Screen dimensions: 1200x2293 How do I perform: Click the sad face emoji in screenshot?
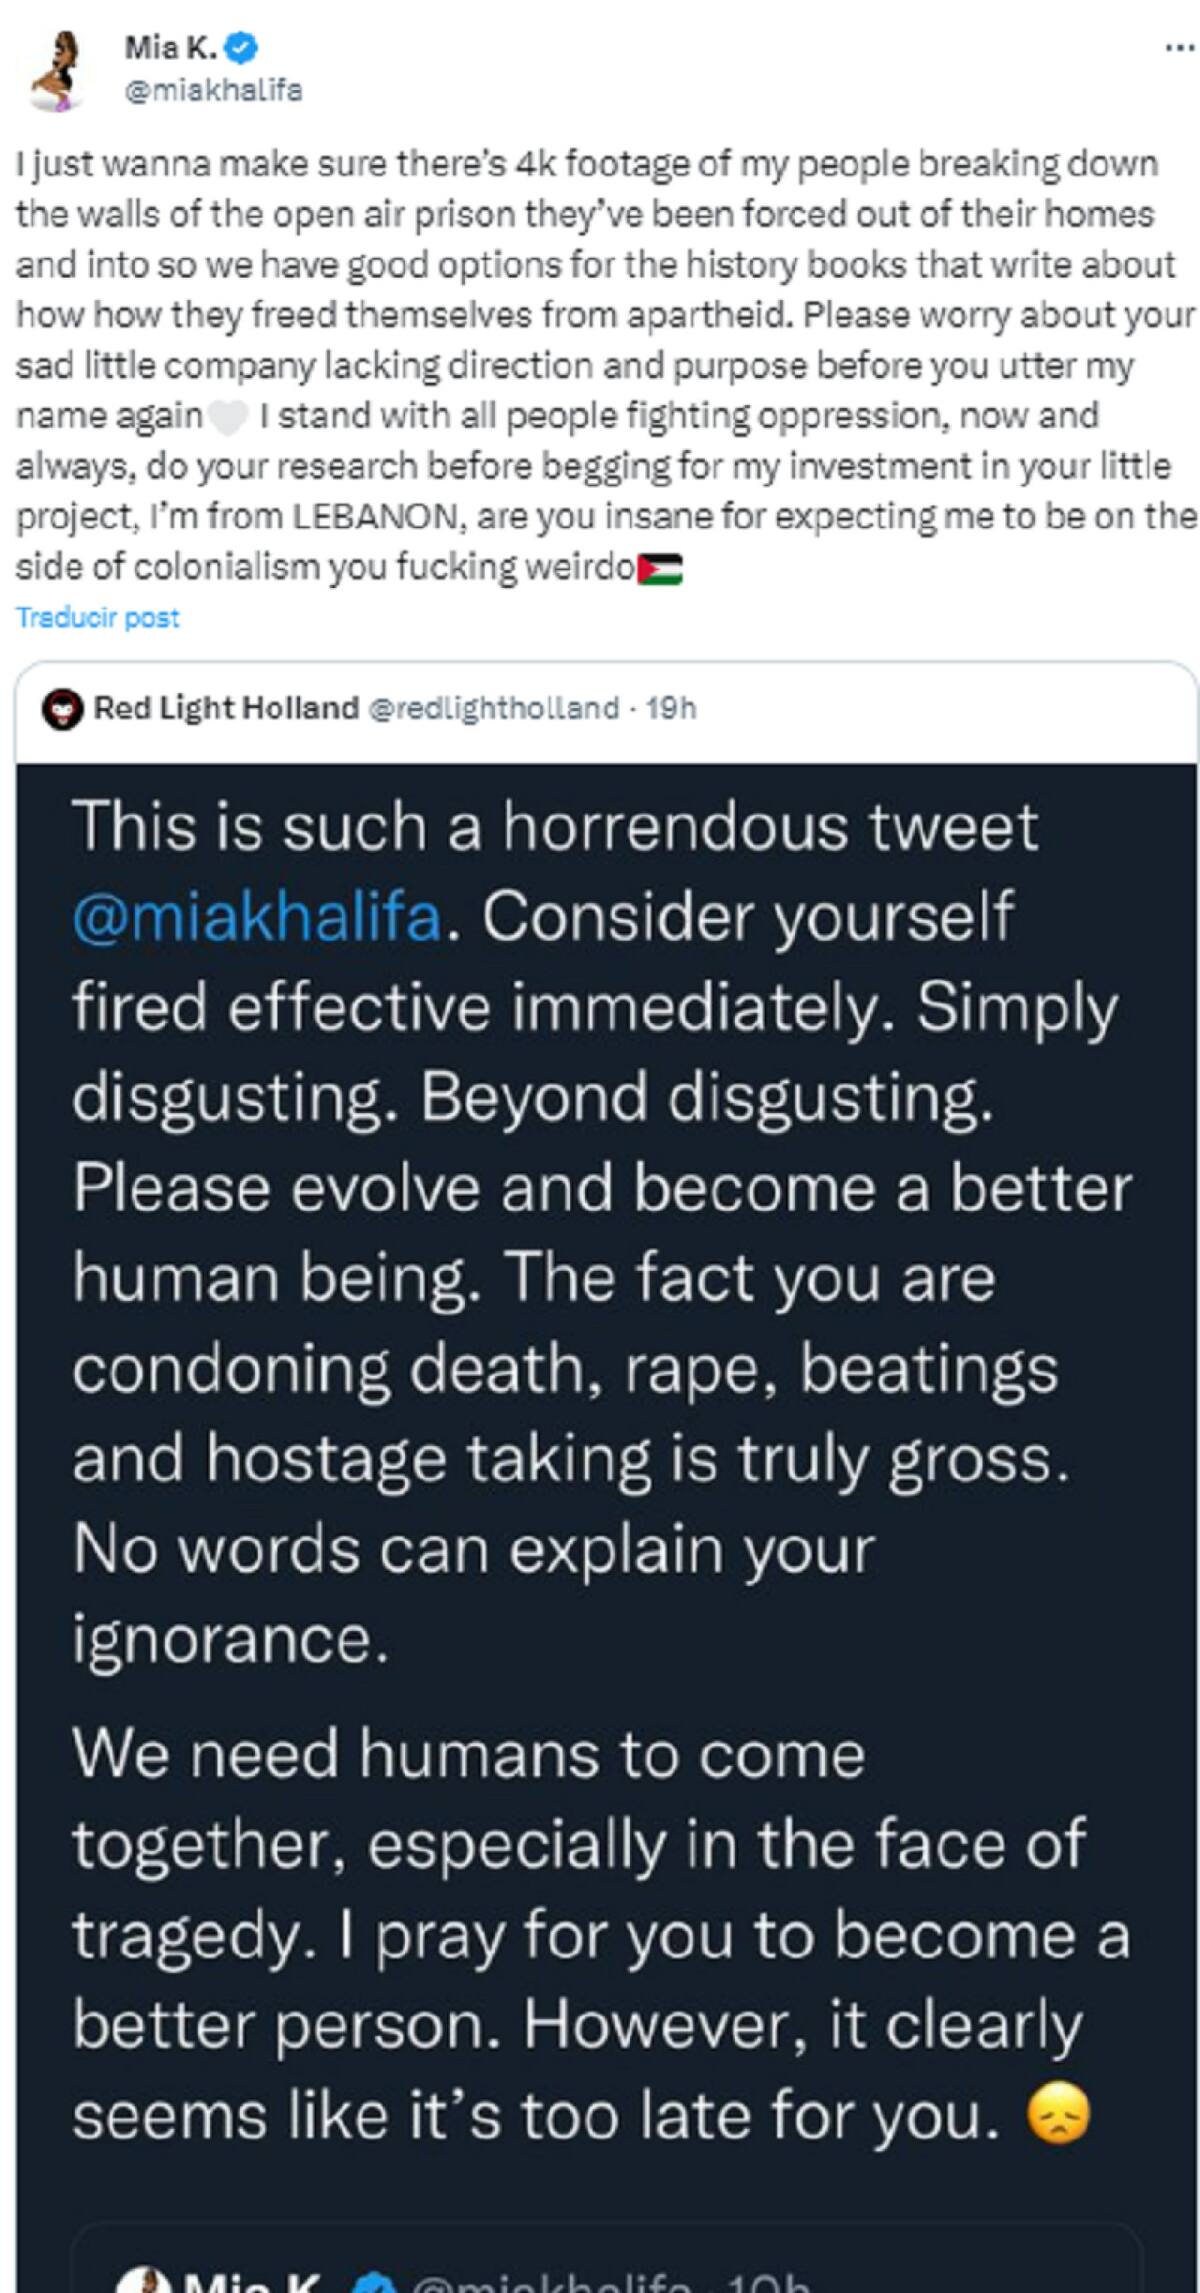coord(1058,2115)
